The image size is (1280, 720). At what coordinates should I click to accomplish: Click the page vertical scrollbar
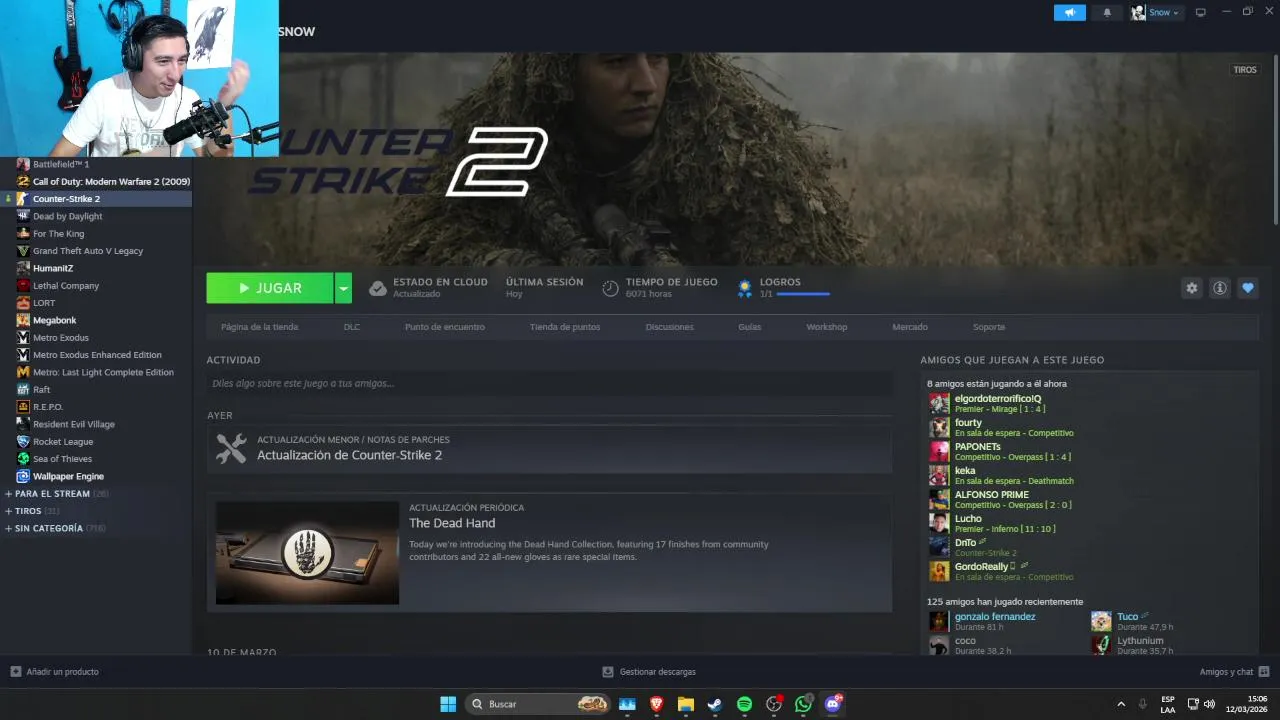[x=1276, y=140]
